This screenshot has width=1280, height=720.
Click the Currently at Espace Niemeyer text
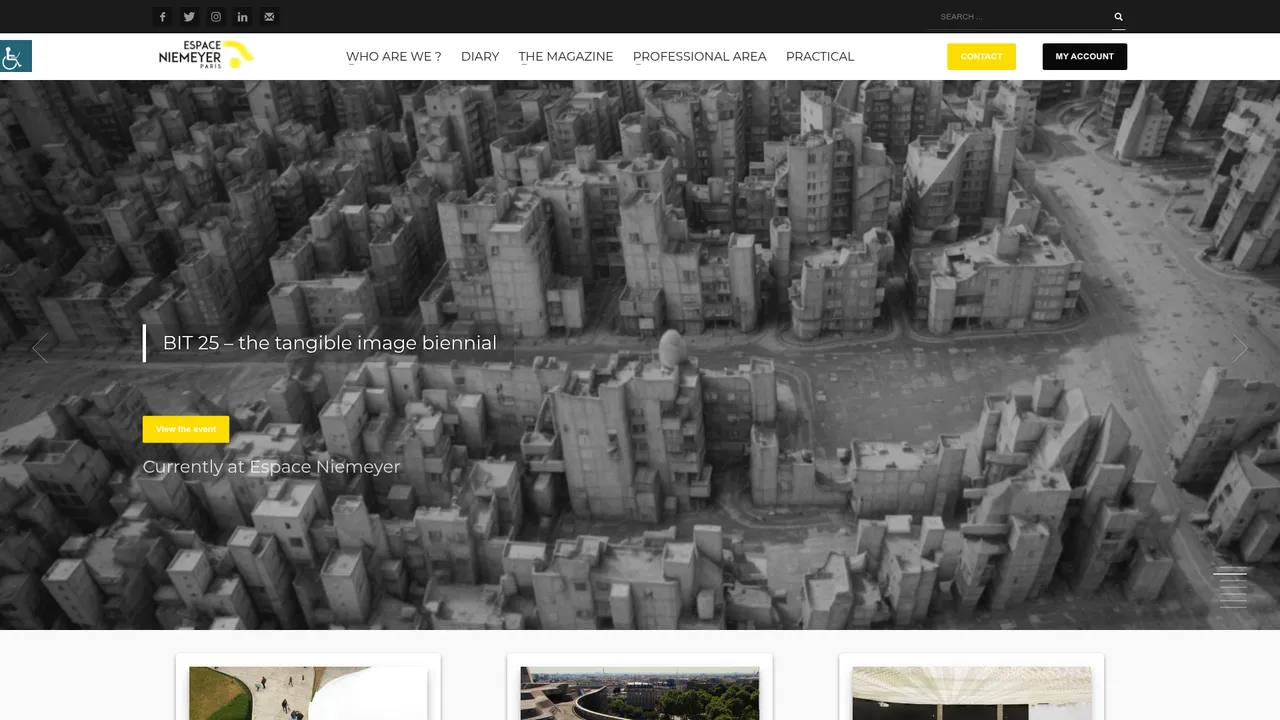(272, 467)
